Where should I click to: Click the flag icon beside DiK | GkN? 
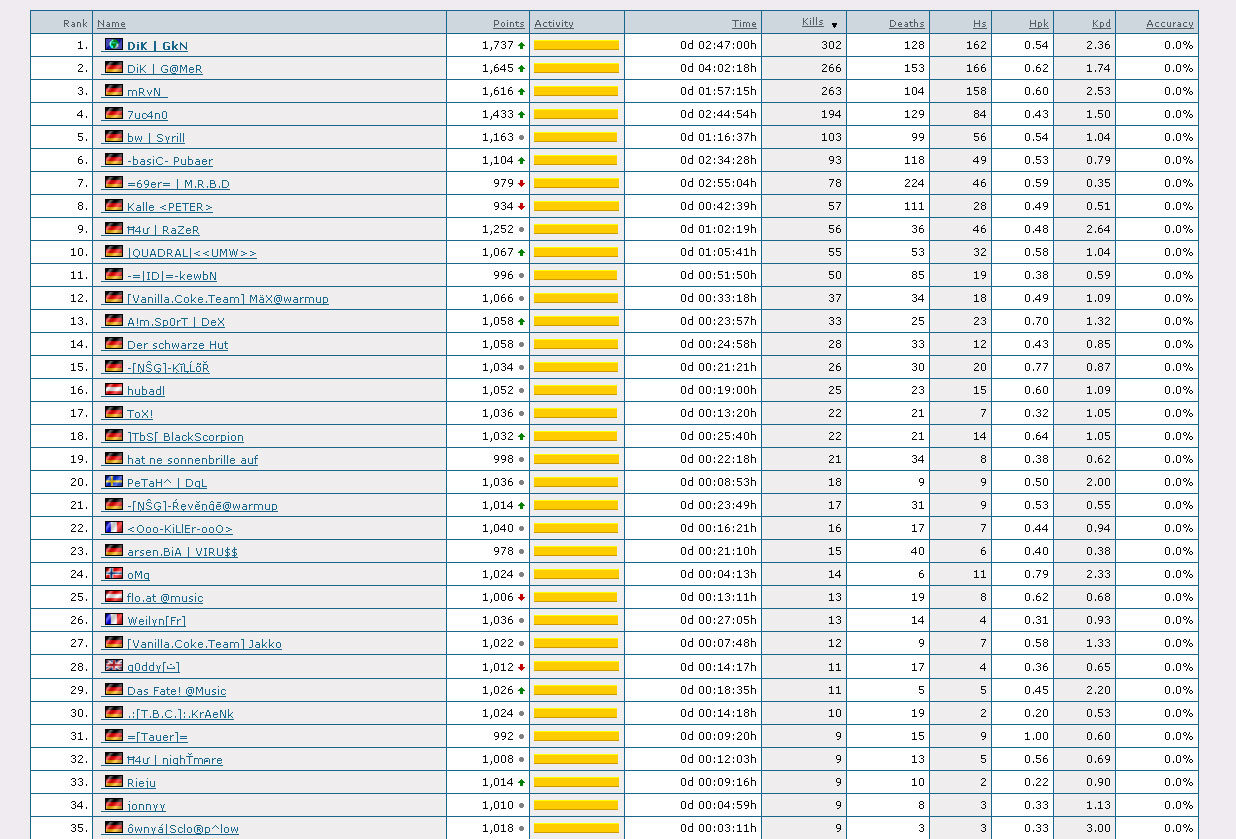coord(114,45)
